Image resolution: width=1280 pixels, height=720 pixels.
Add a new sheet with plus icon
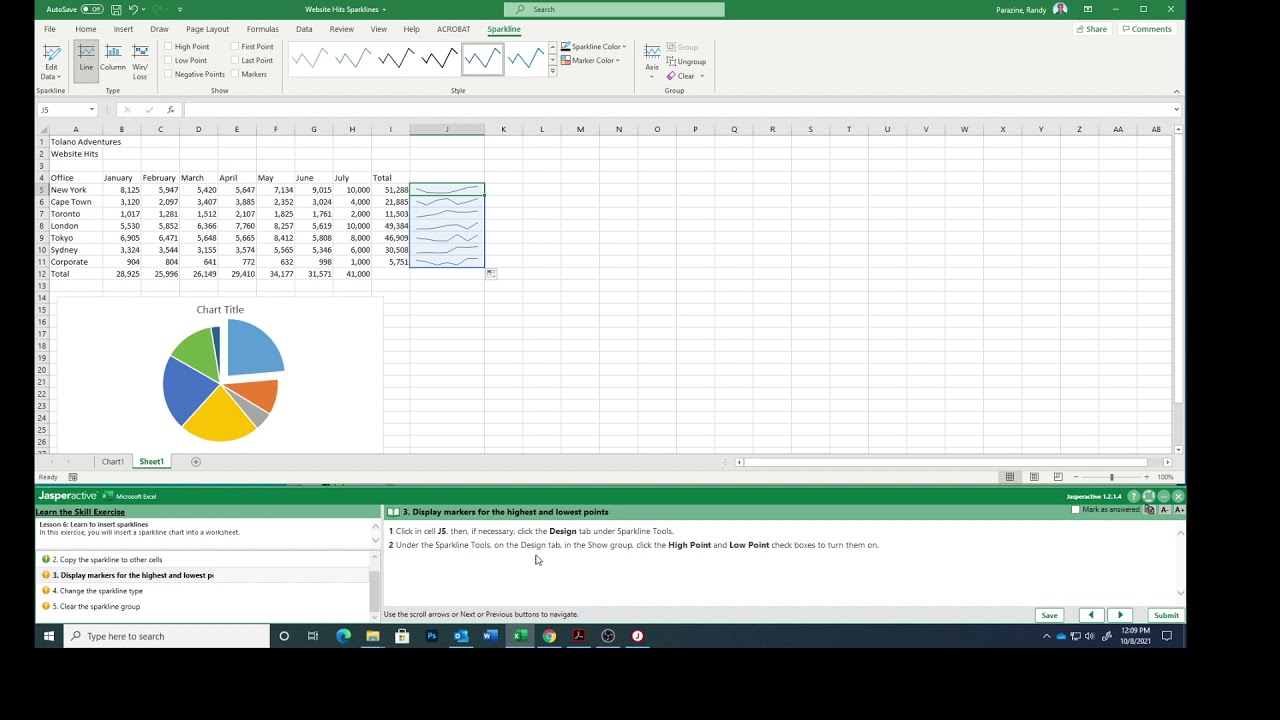pyautogui.click(x=196, y=462)
